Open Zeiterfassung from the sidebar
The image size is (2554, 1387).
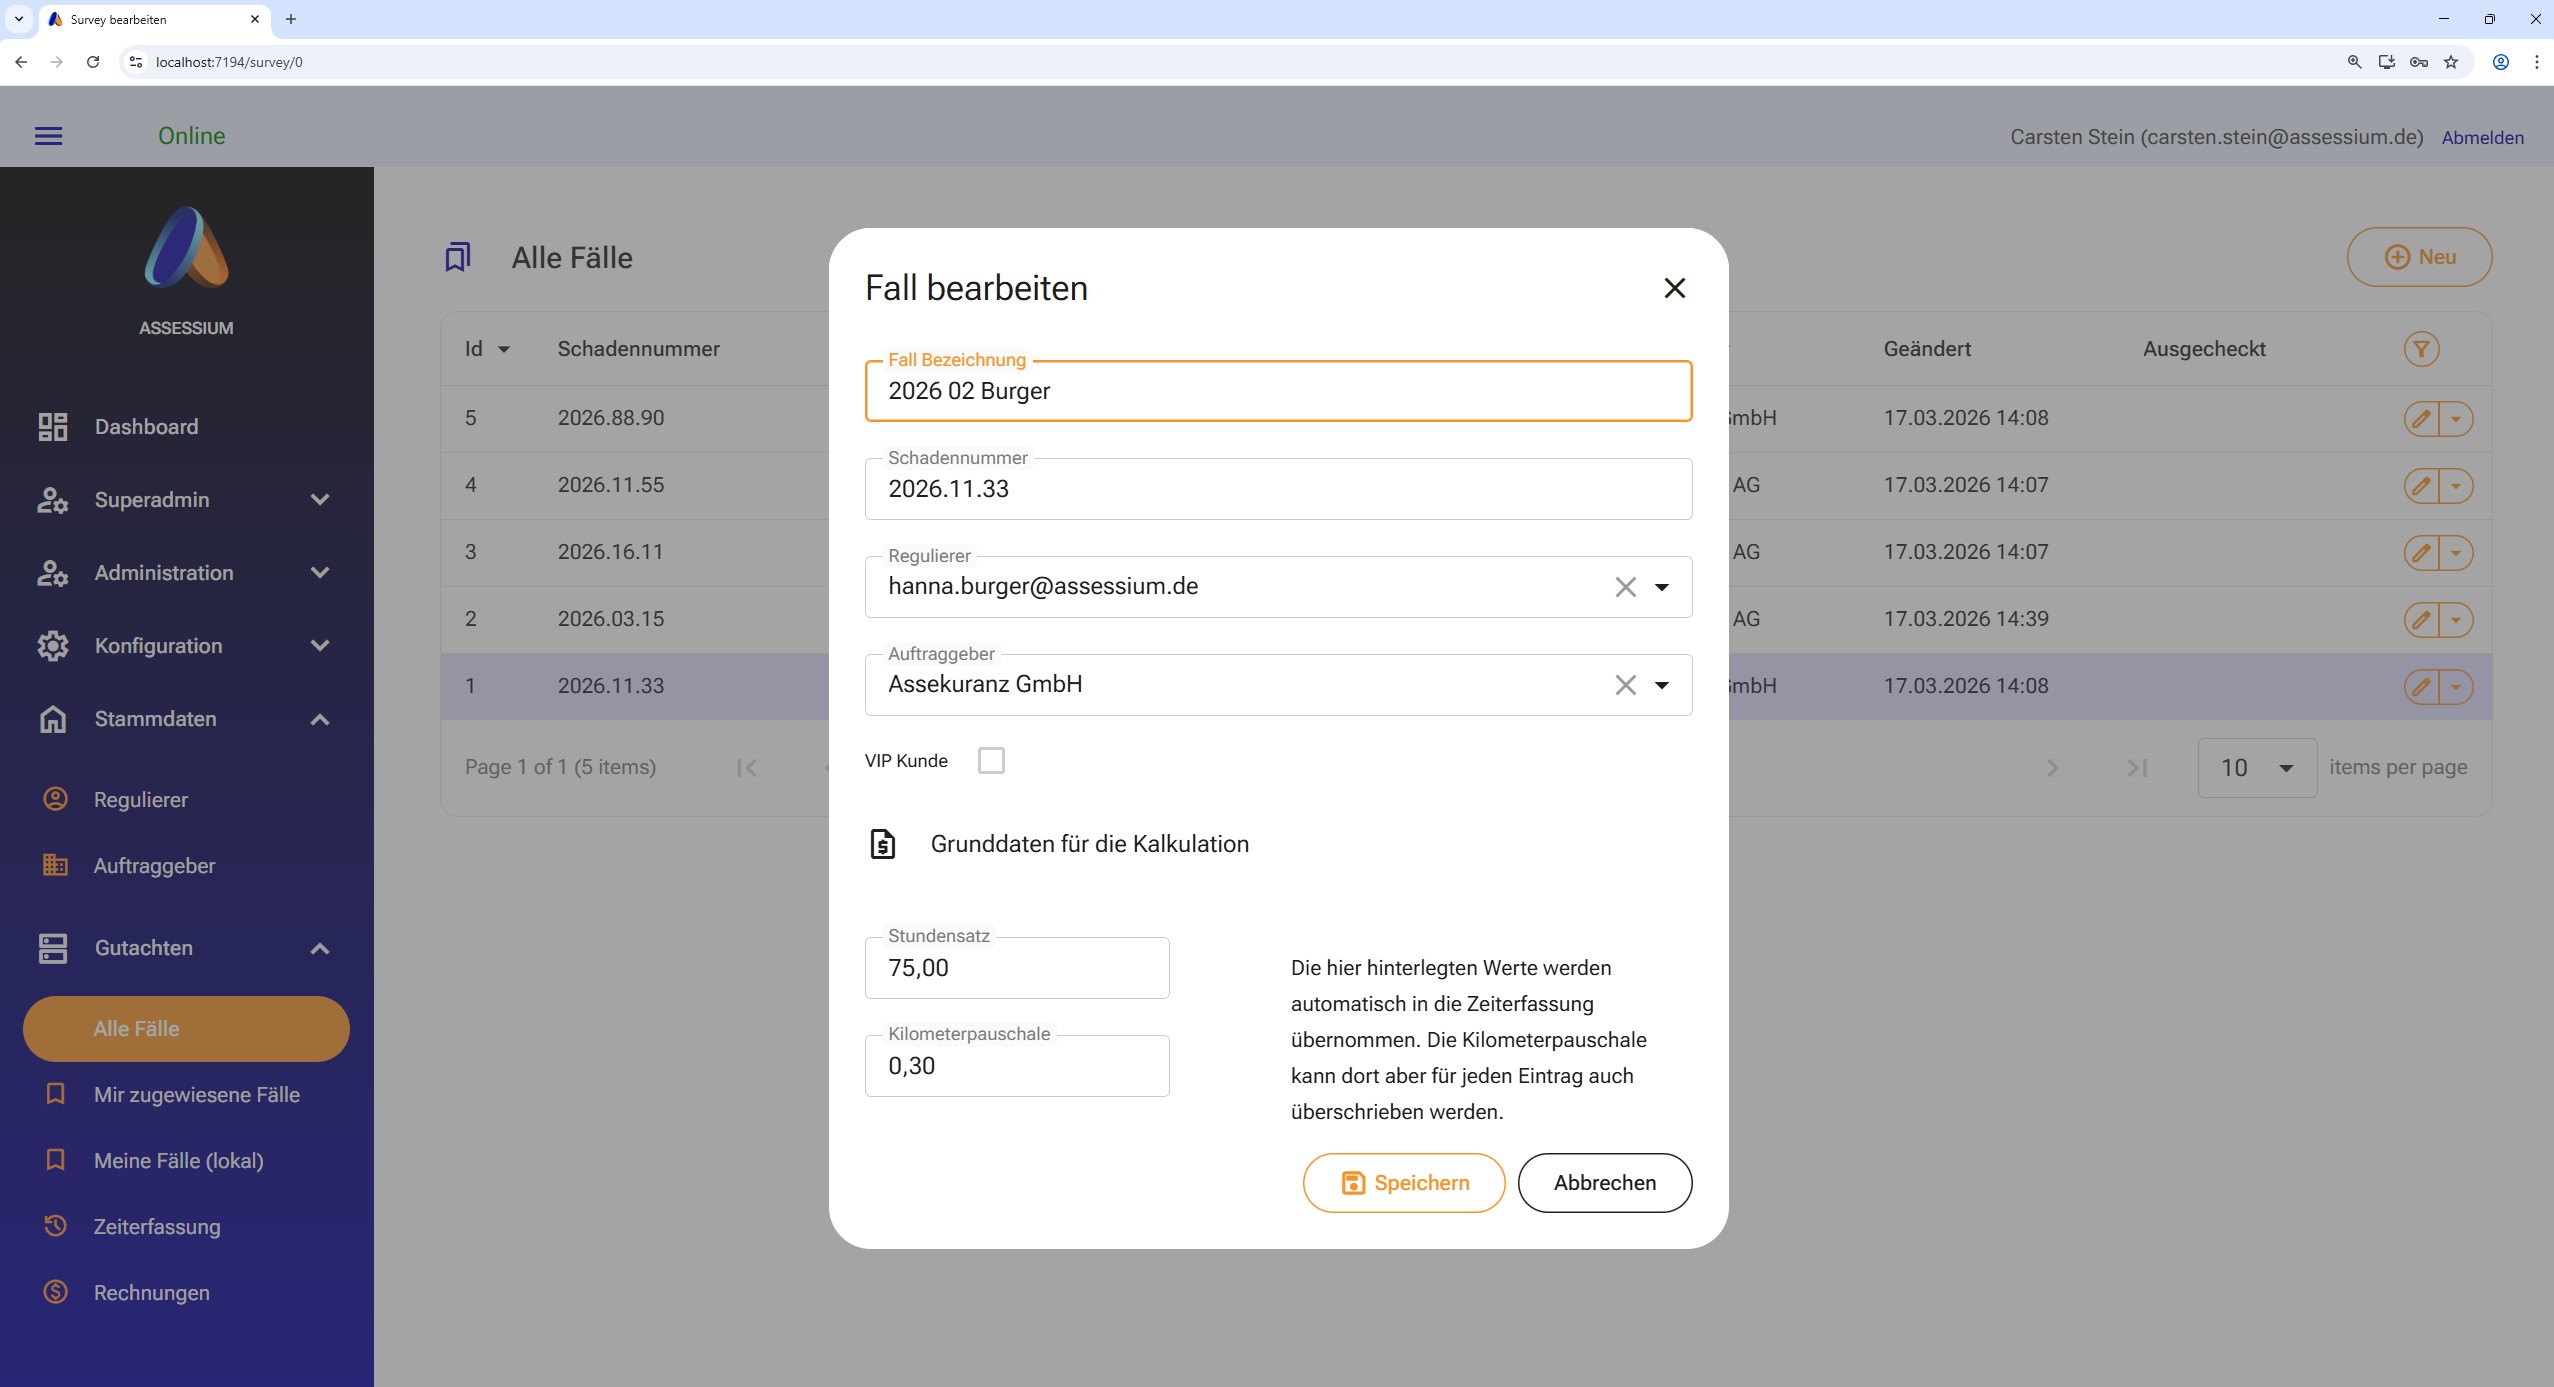[x=157, y=1226]
